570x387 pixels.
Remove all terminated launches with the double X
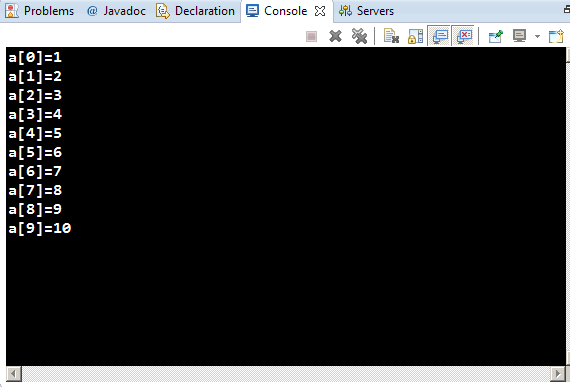[359, 36]
